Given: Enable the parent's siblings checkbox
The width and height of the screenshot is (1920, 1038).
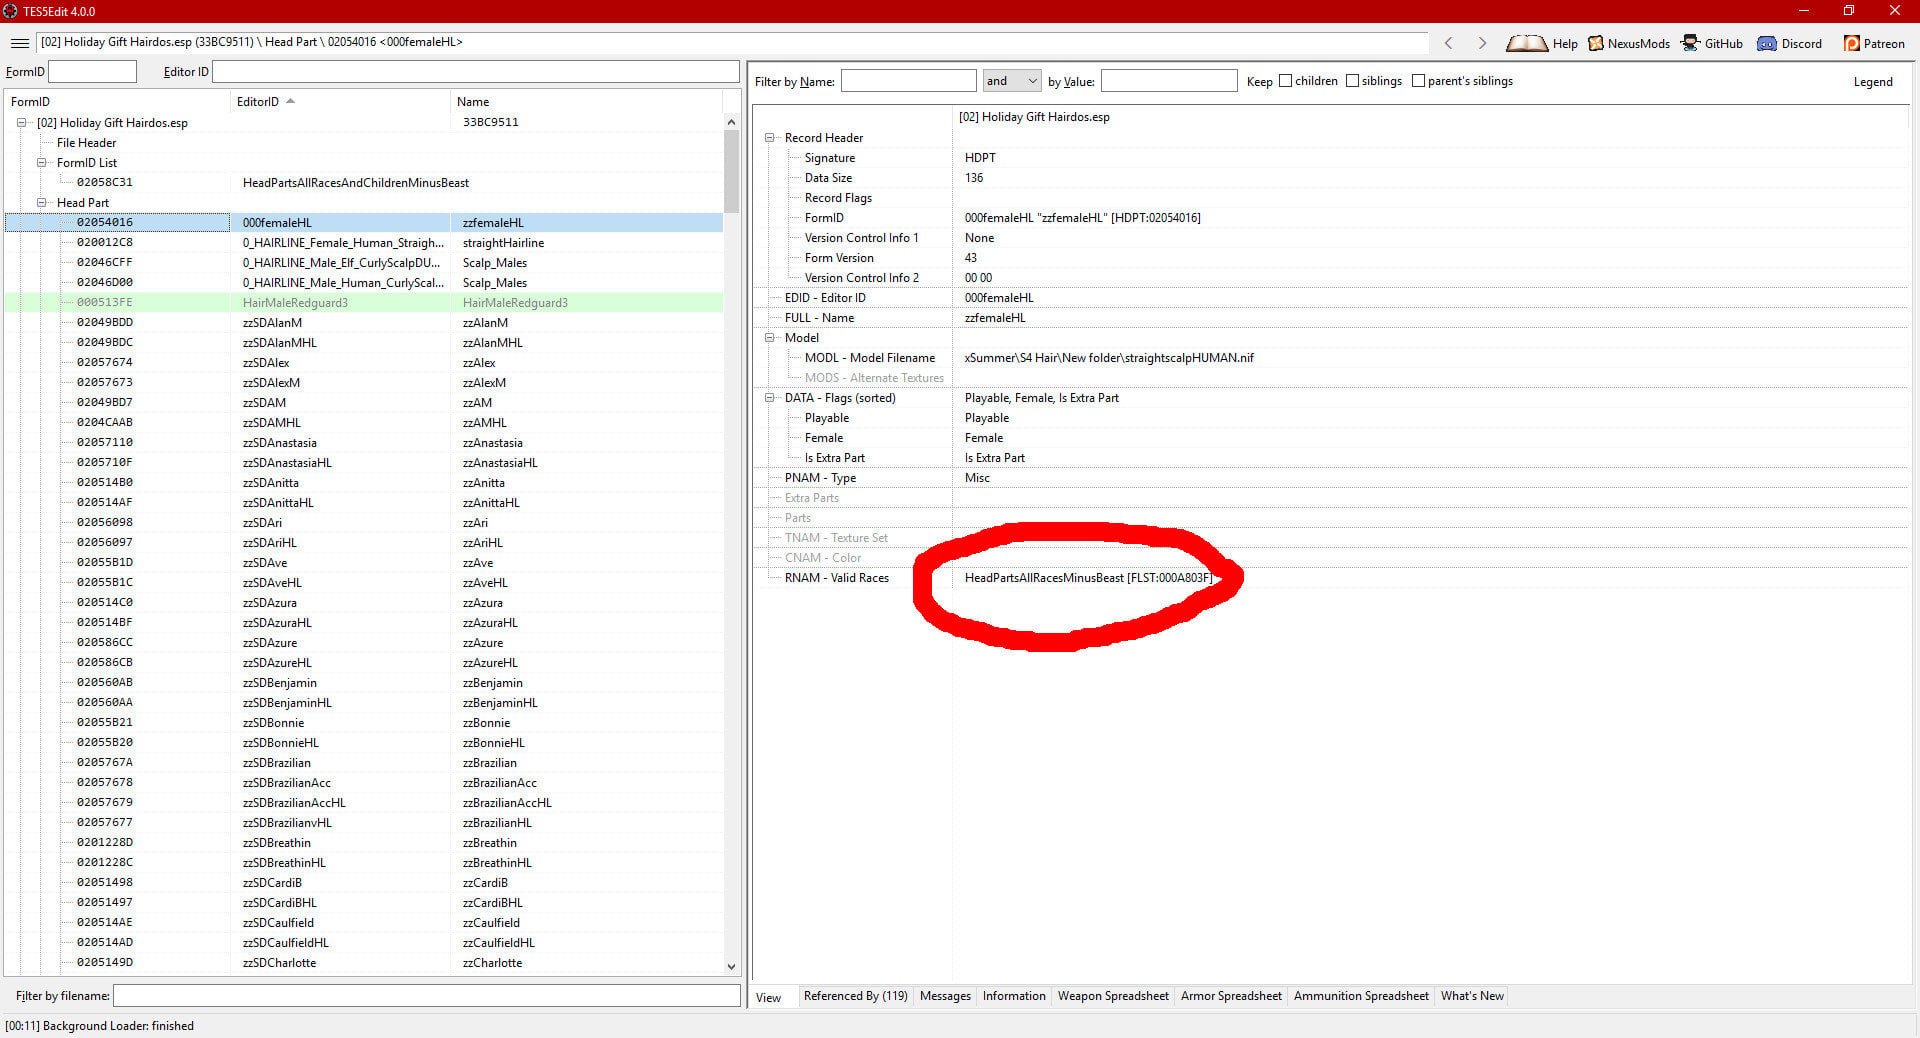Looking at the screenshot, I should tap(1418, 81).
